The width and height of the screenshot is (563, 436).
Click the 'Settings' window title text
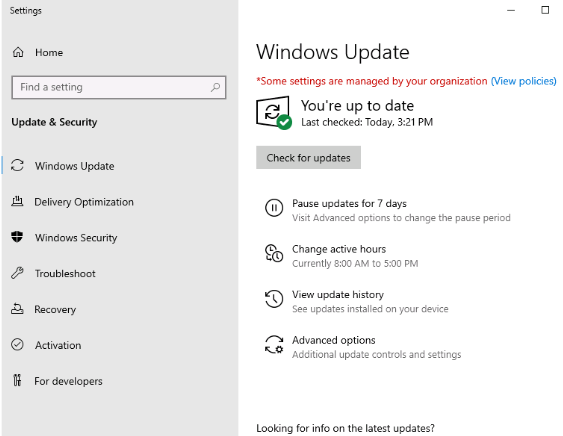[x=25, y=11]
